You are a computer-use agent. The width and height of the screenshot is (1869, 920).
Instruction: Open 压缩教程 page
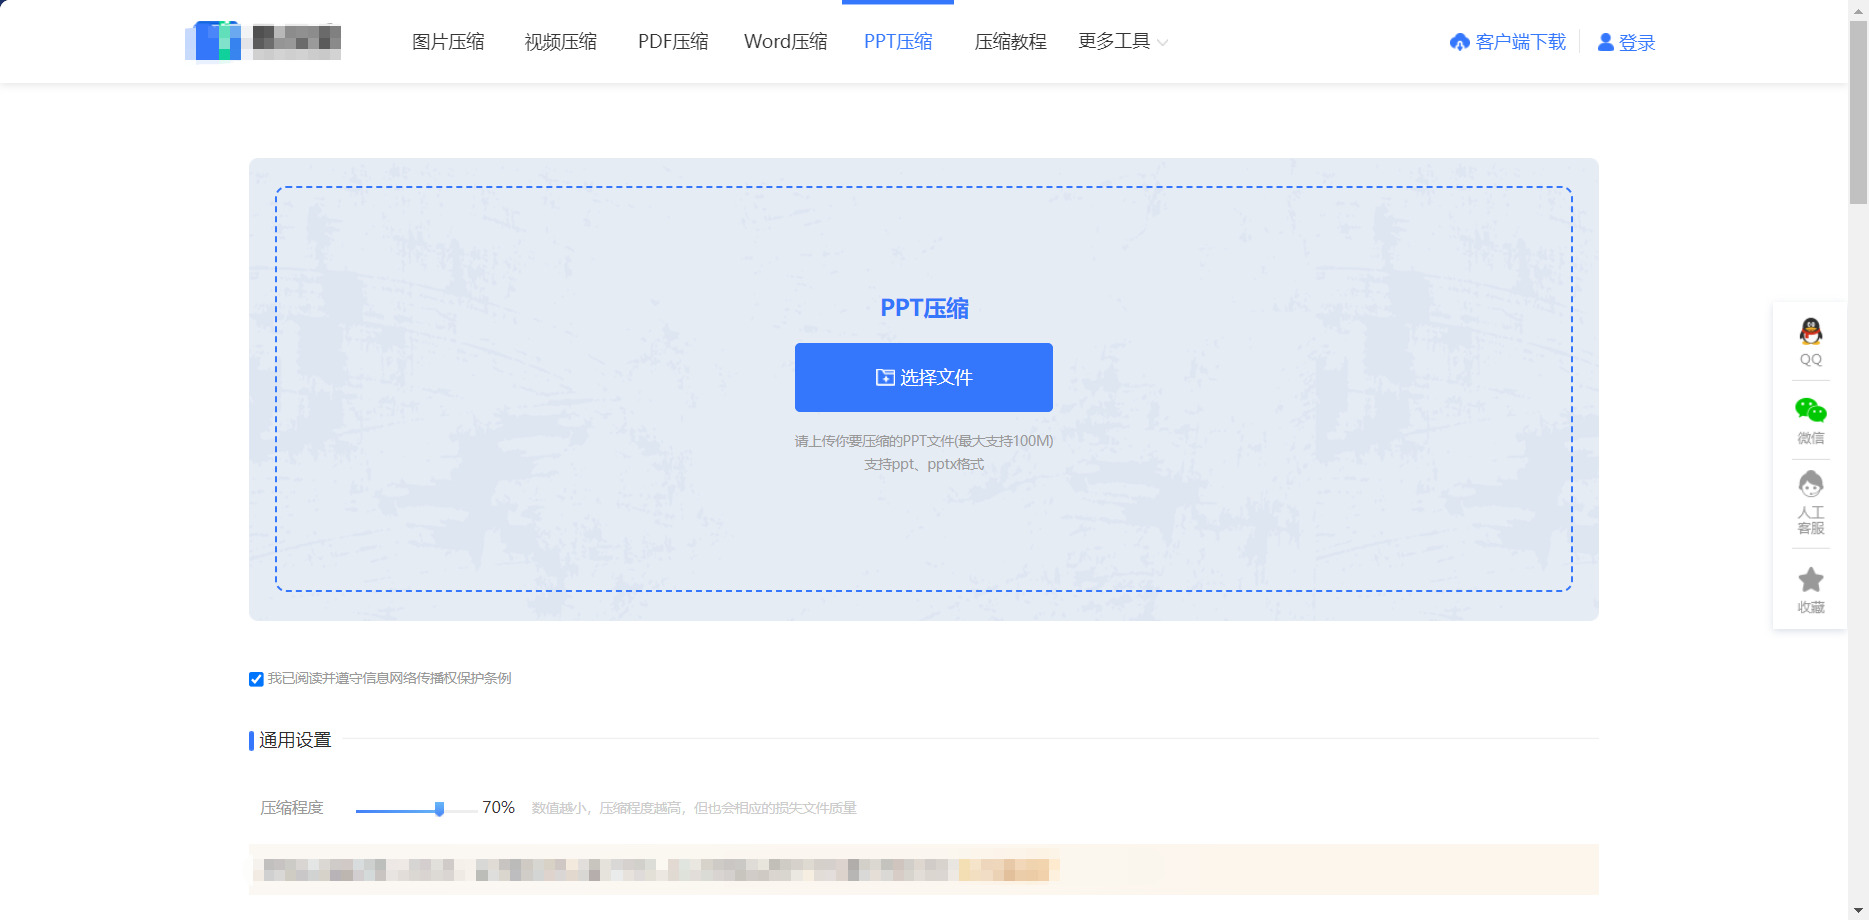1010,41
